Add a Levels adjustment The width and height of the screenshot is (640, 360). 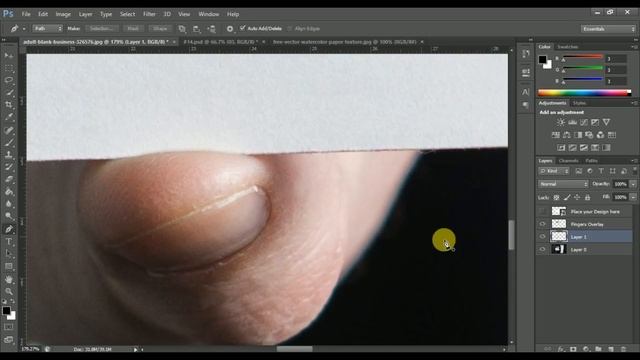[x=572, y=122]
